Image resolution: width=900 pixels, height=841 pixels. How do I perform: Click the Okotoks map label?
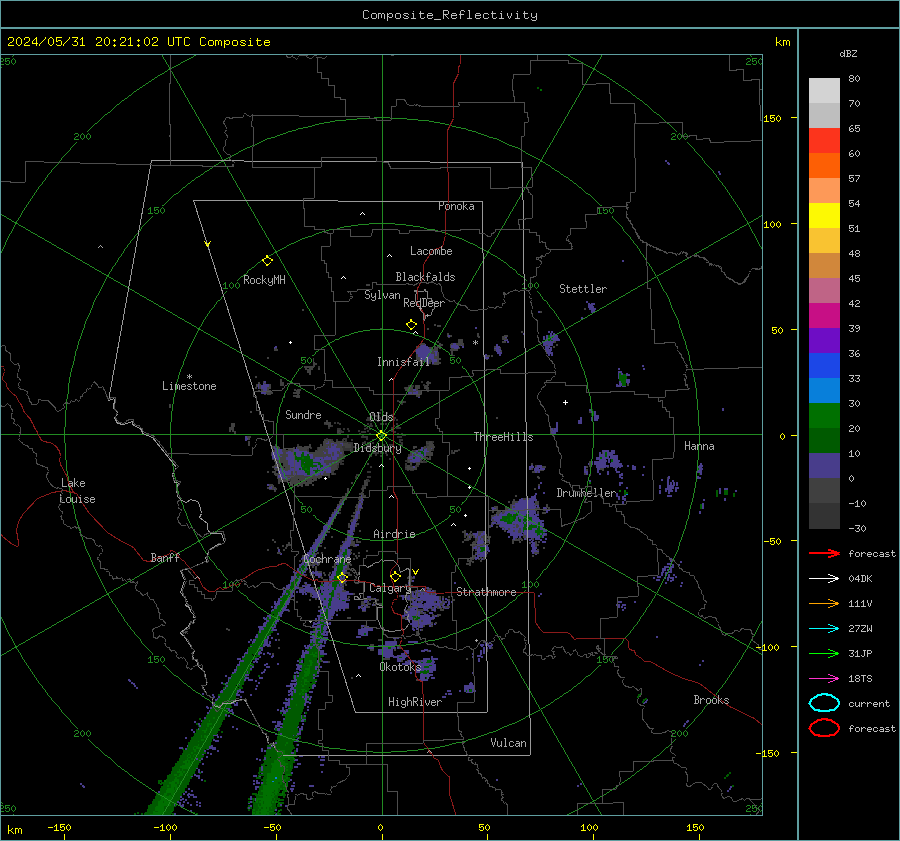point(400,666)
